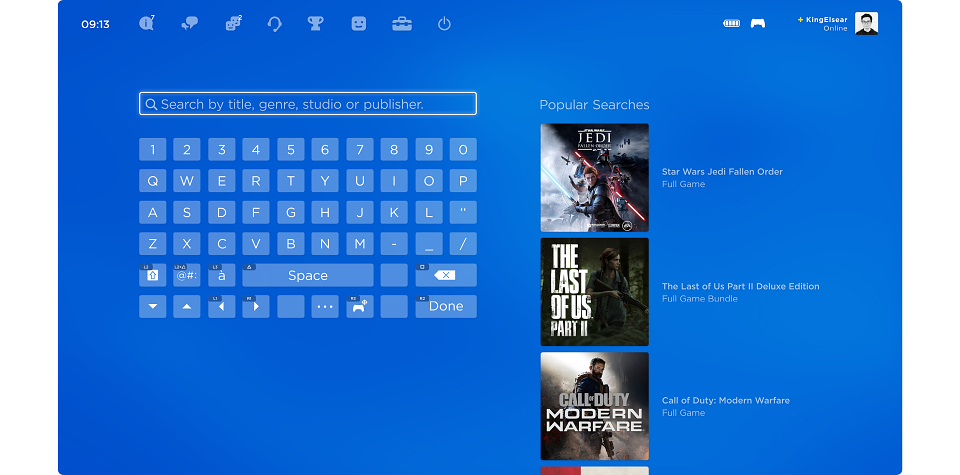Select Star Wars Jedi Fallen Order title
This screenshot has width=960, height=475.
coord(722,171)
